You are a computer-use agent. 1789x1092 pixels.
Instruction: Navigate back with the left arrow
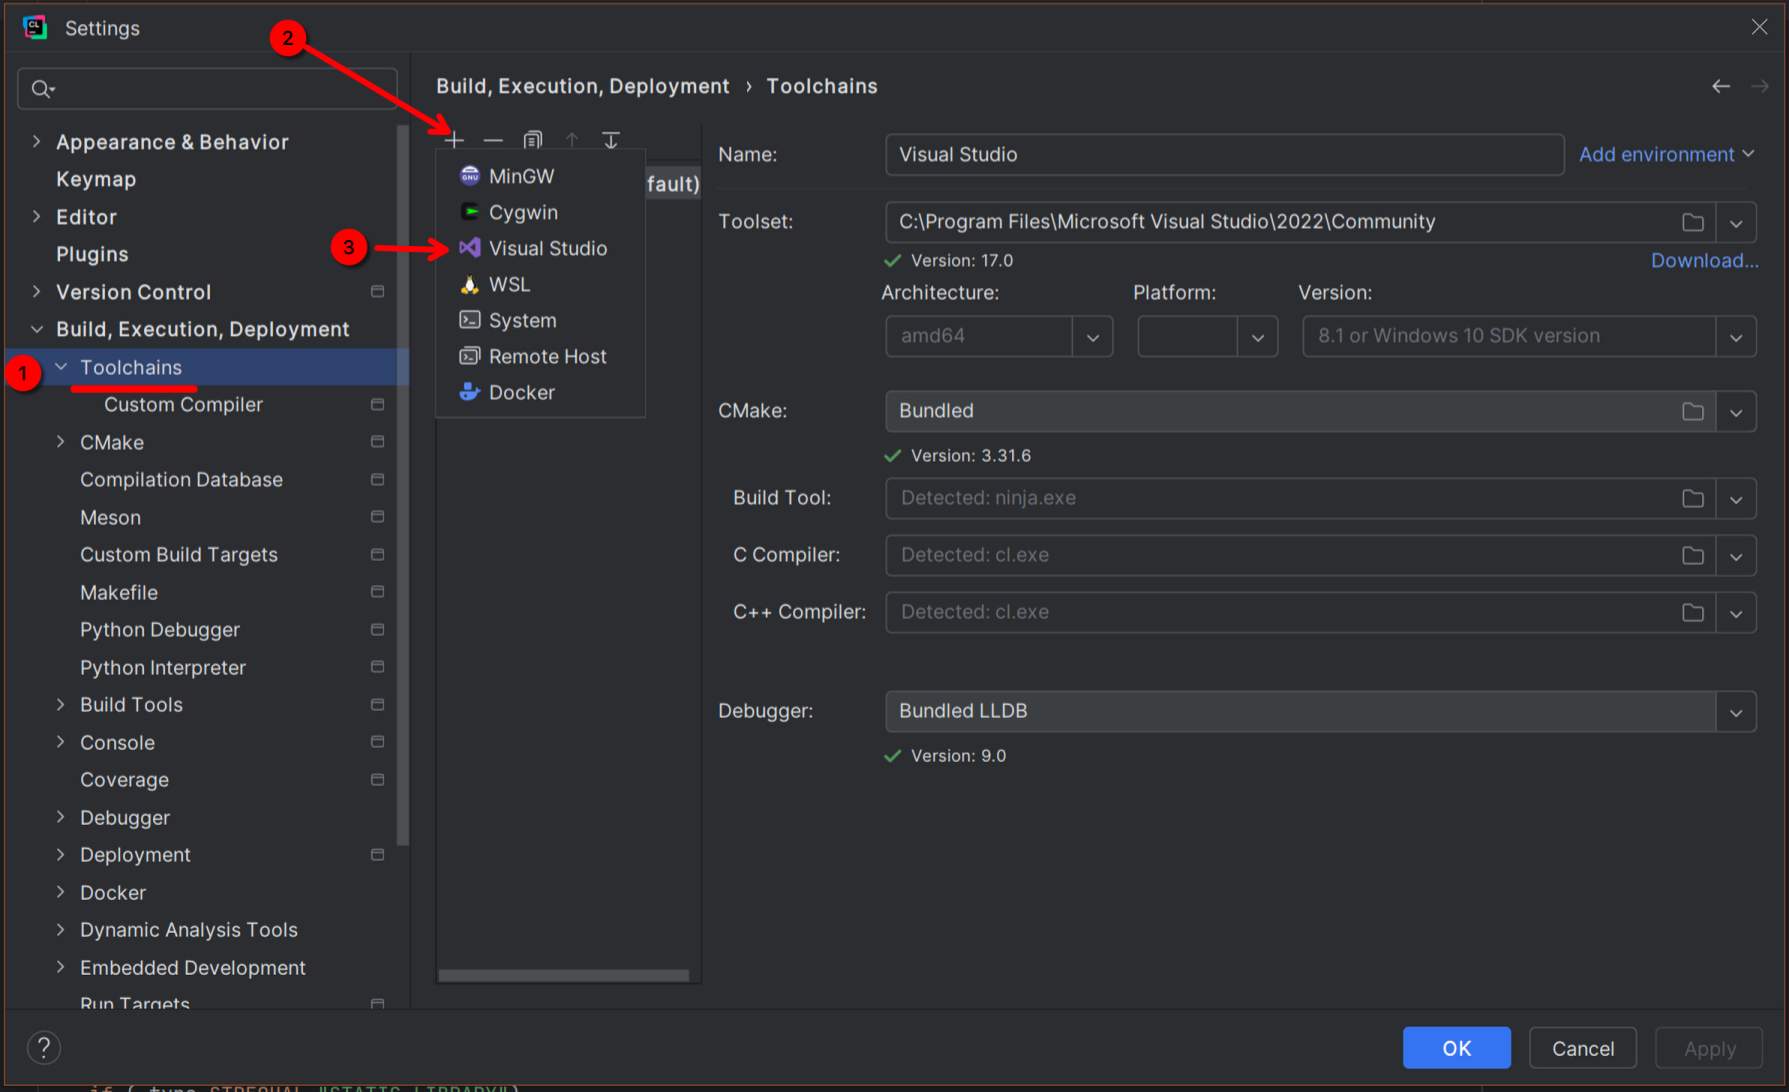pos(1720,86)
